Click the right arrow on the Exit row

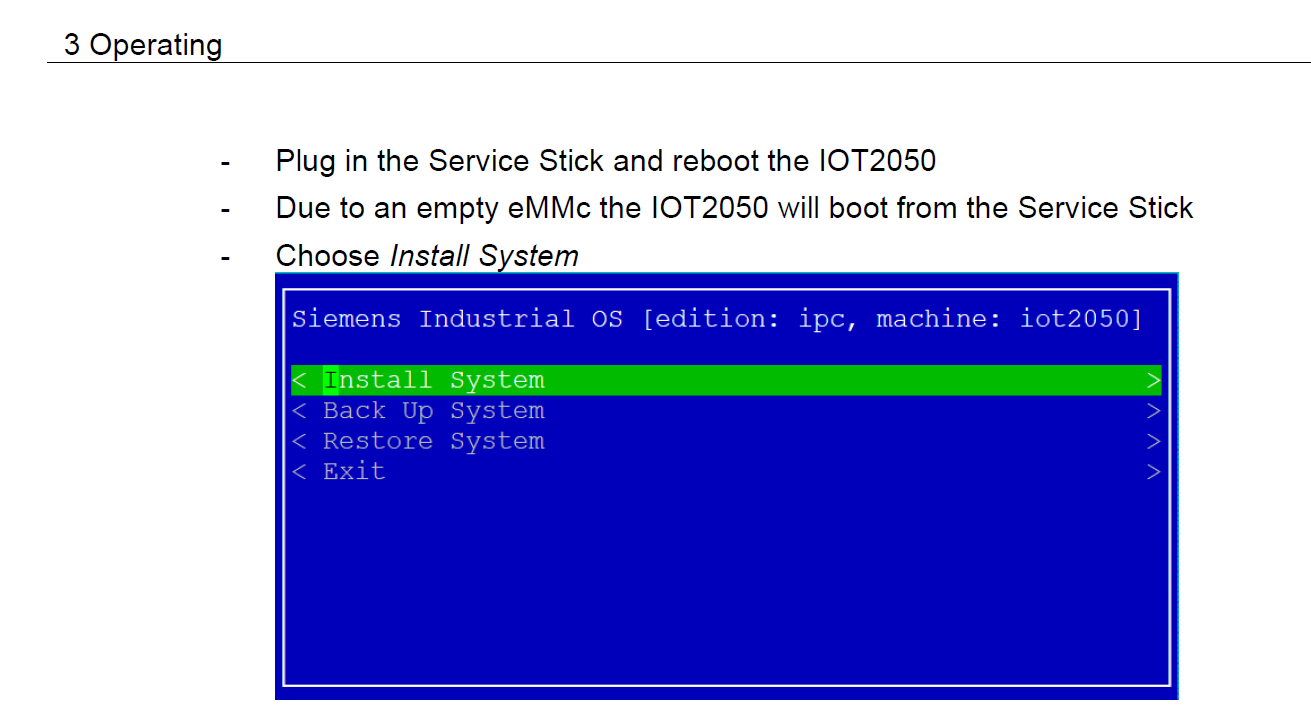coord(1153,472)
